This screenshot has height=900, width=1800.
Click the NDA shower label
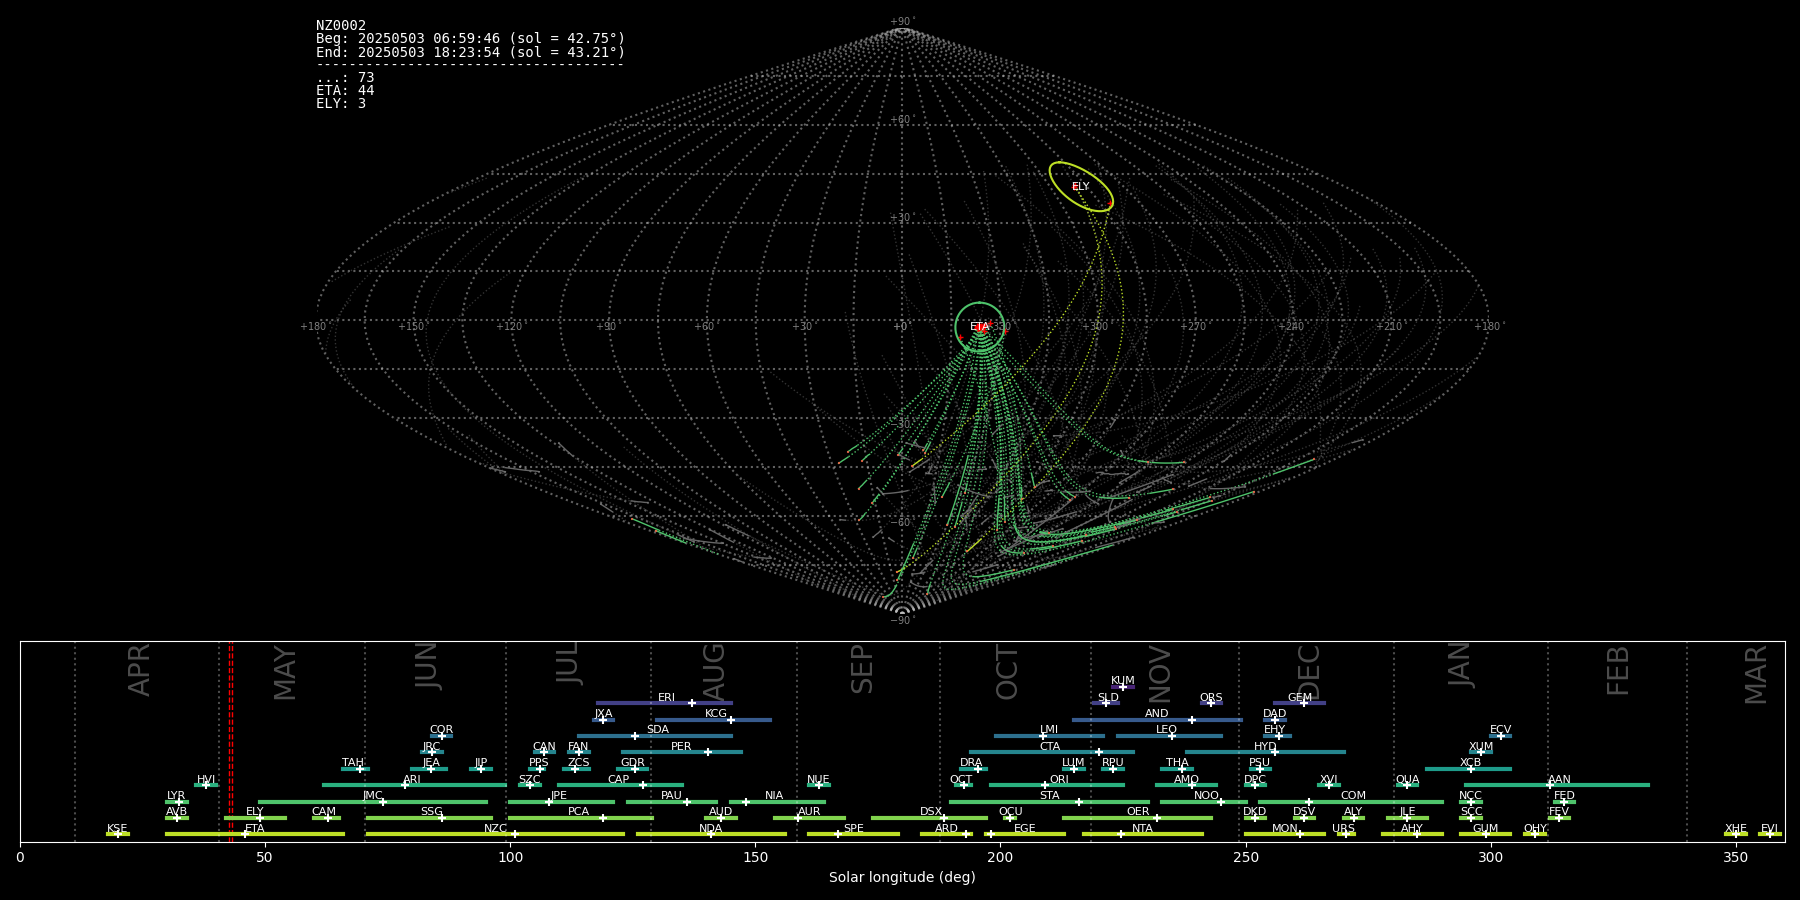coord(711,829)
